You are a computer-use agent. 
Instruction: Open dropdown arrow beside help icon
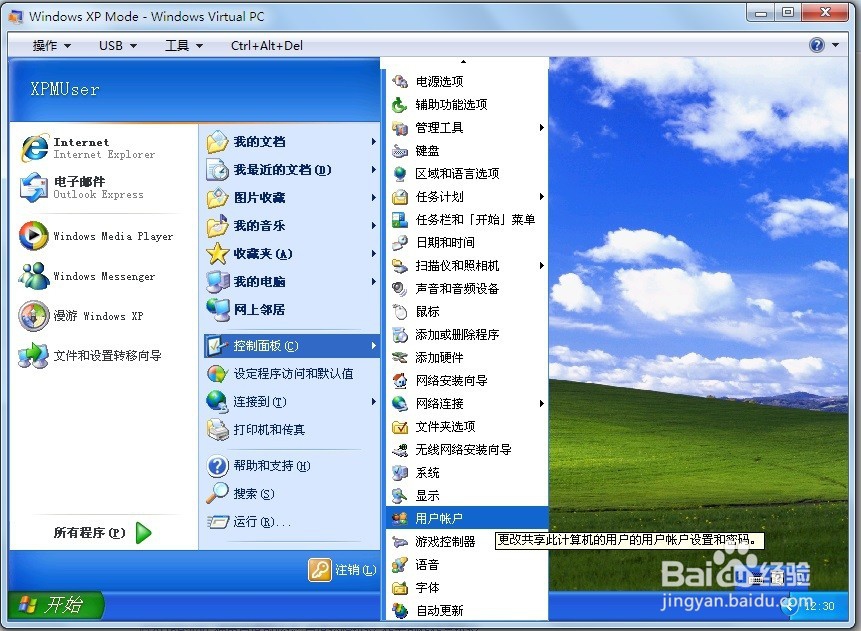point(835,45)
